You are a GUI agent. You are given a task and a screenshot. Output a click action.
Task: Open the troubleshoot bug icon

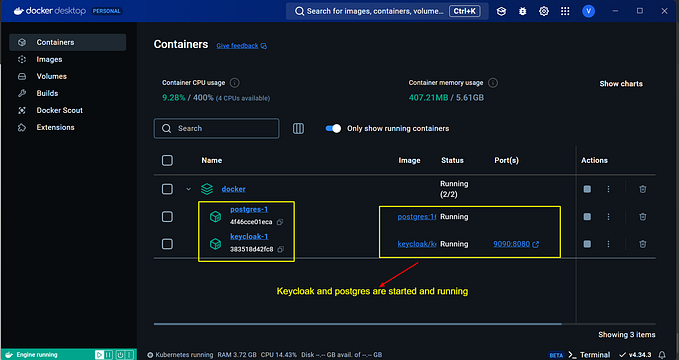click(x=523, y=11)
